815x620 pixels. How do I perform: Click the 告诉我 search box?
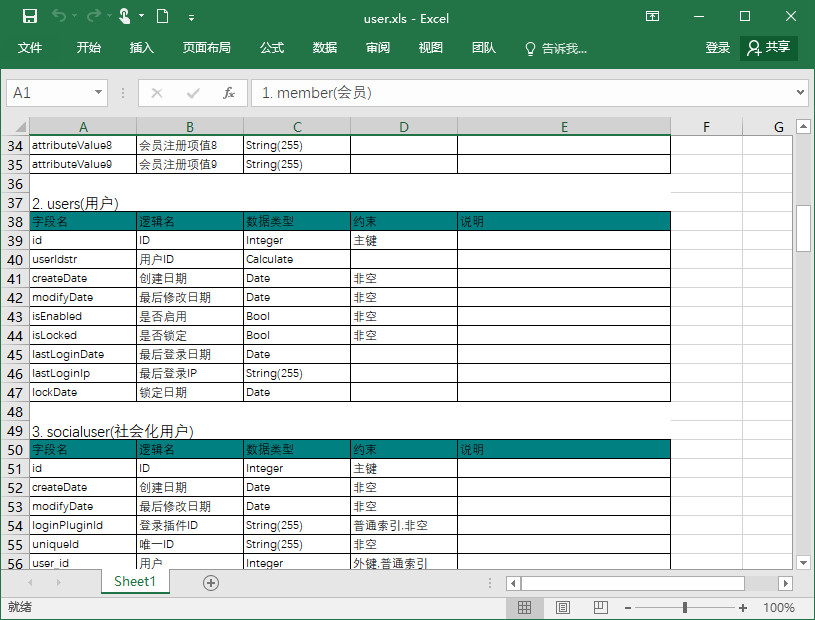tap(556, 48)
